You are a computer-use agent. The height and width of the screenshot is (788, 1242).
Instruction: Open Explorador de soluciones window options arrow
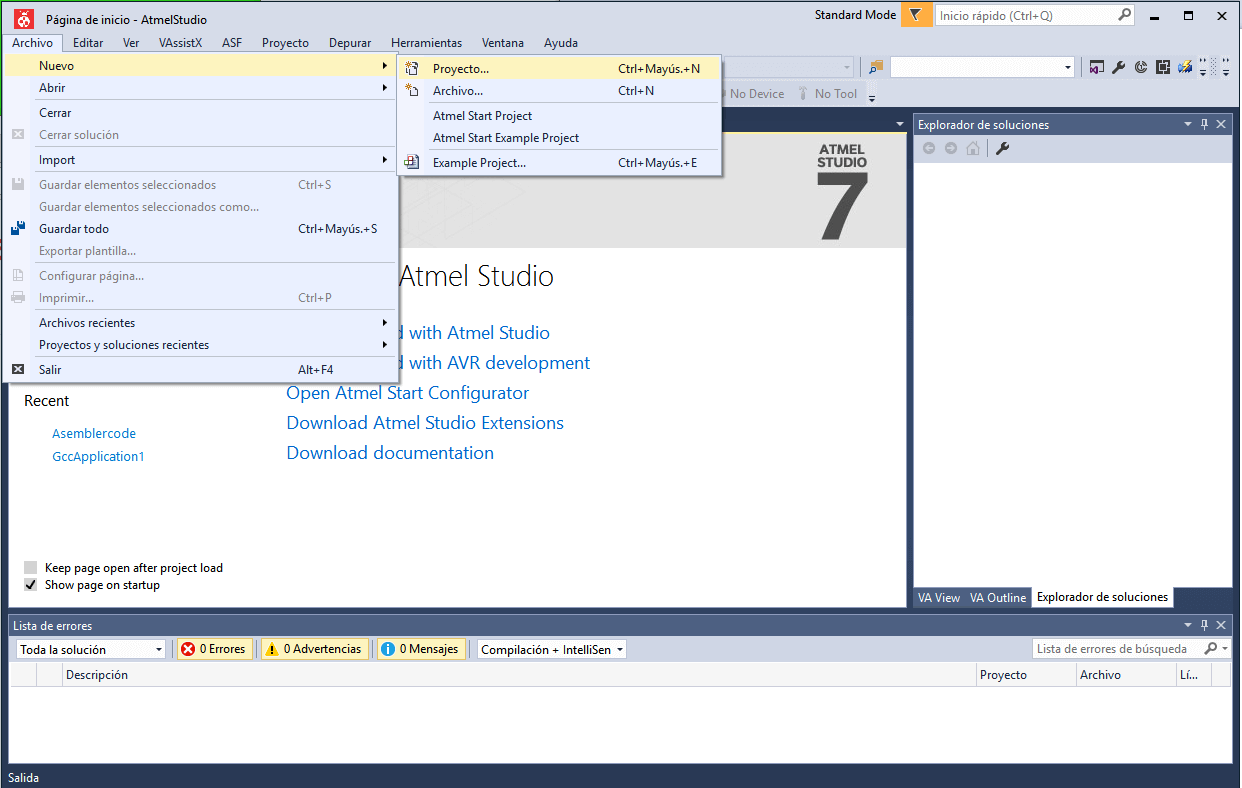click(x=1188, y=124)
